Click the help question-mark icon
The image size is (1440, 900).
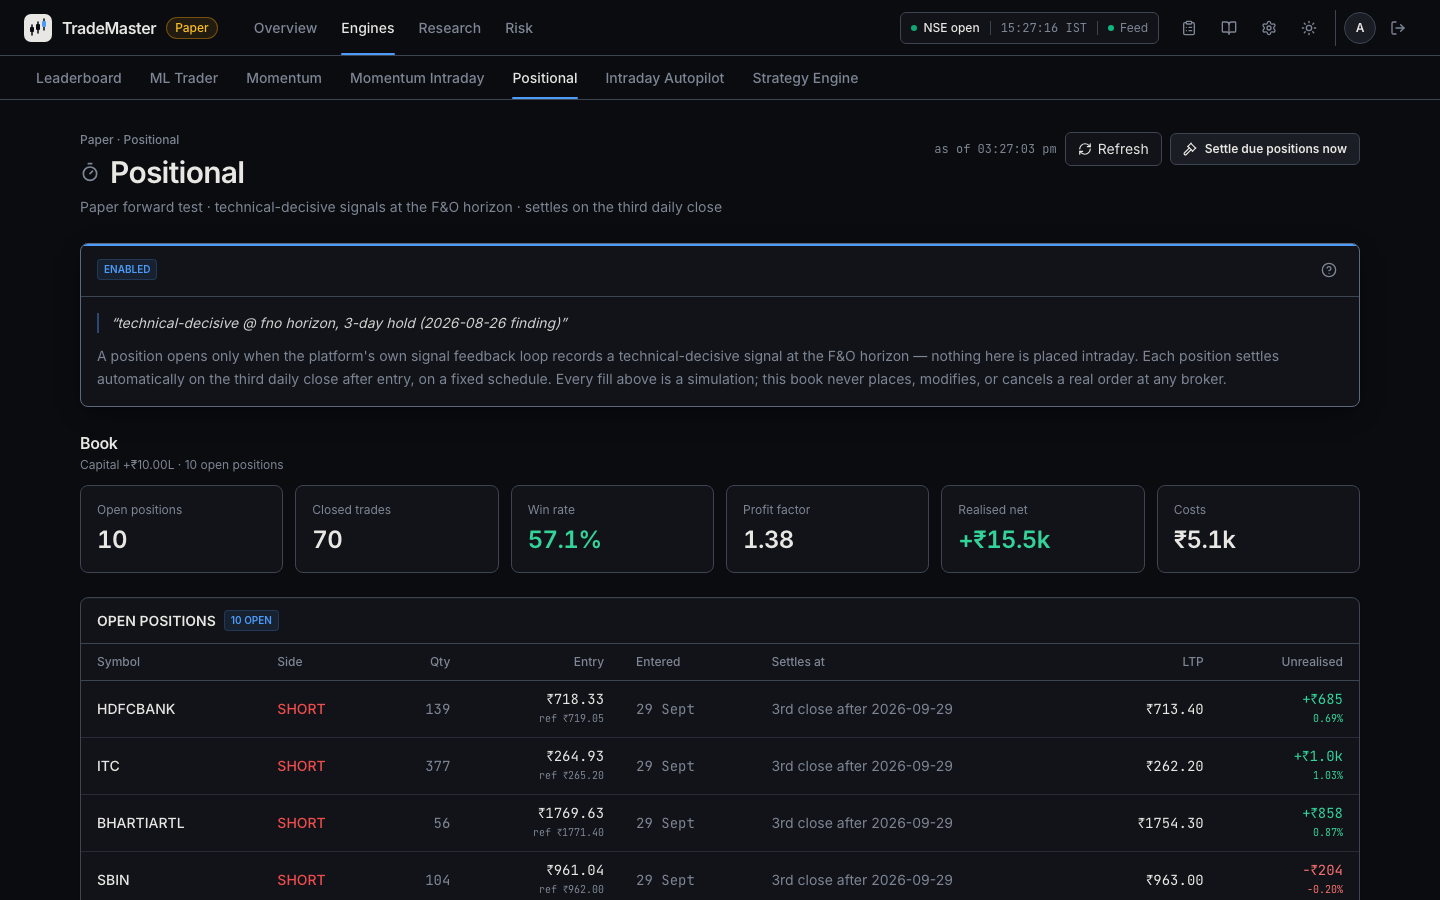click(x=1329, y=270)
